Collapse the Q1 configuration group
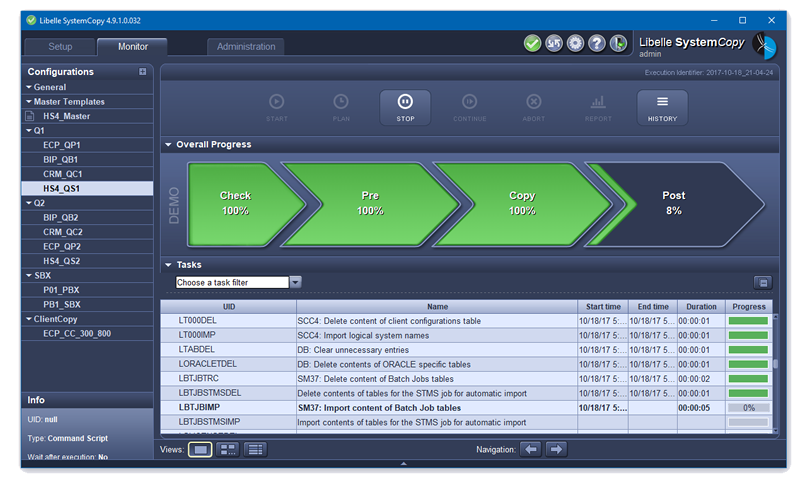Image resolution: width=800 pixels, height=478 pixels. (x=29, y=131)
